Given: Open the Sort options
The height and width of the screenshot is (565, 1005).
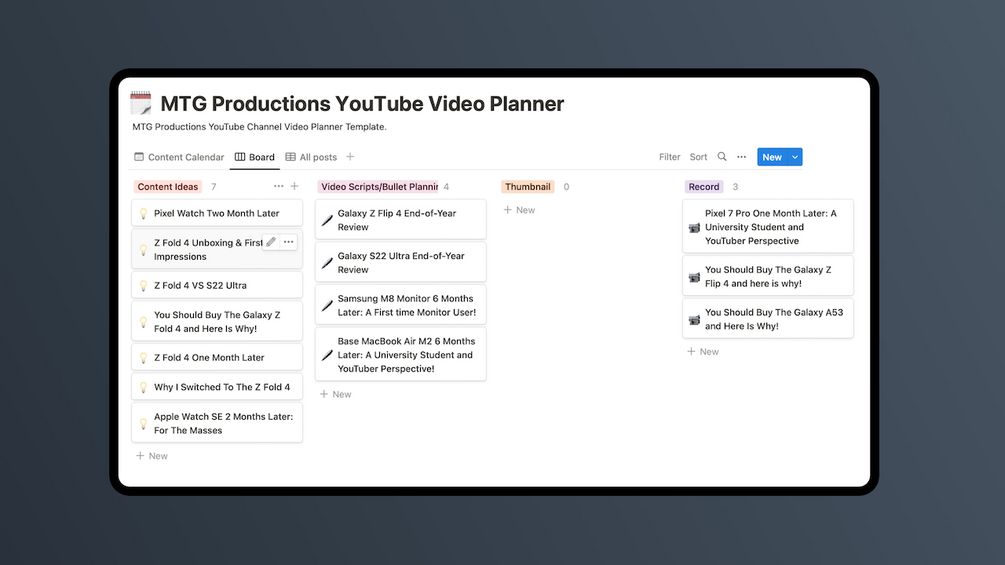Looking at the screenshot, I should pos(698,157).
